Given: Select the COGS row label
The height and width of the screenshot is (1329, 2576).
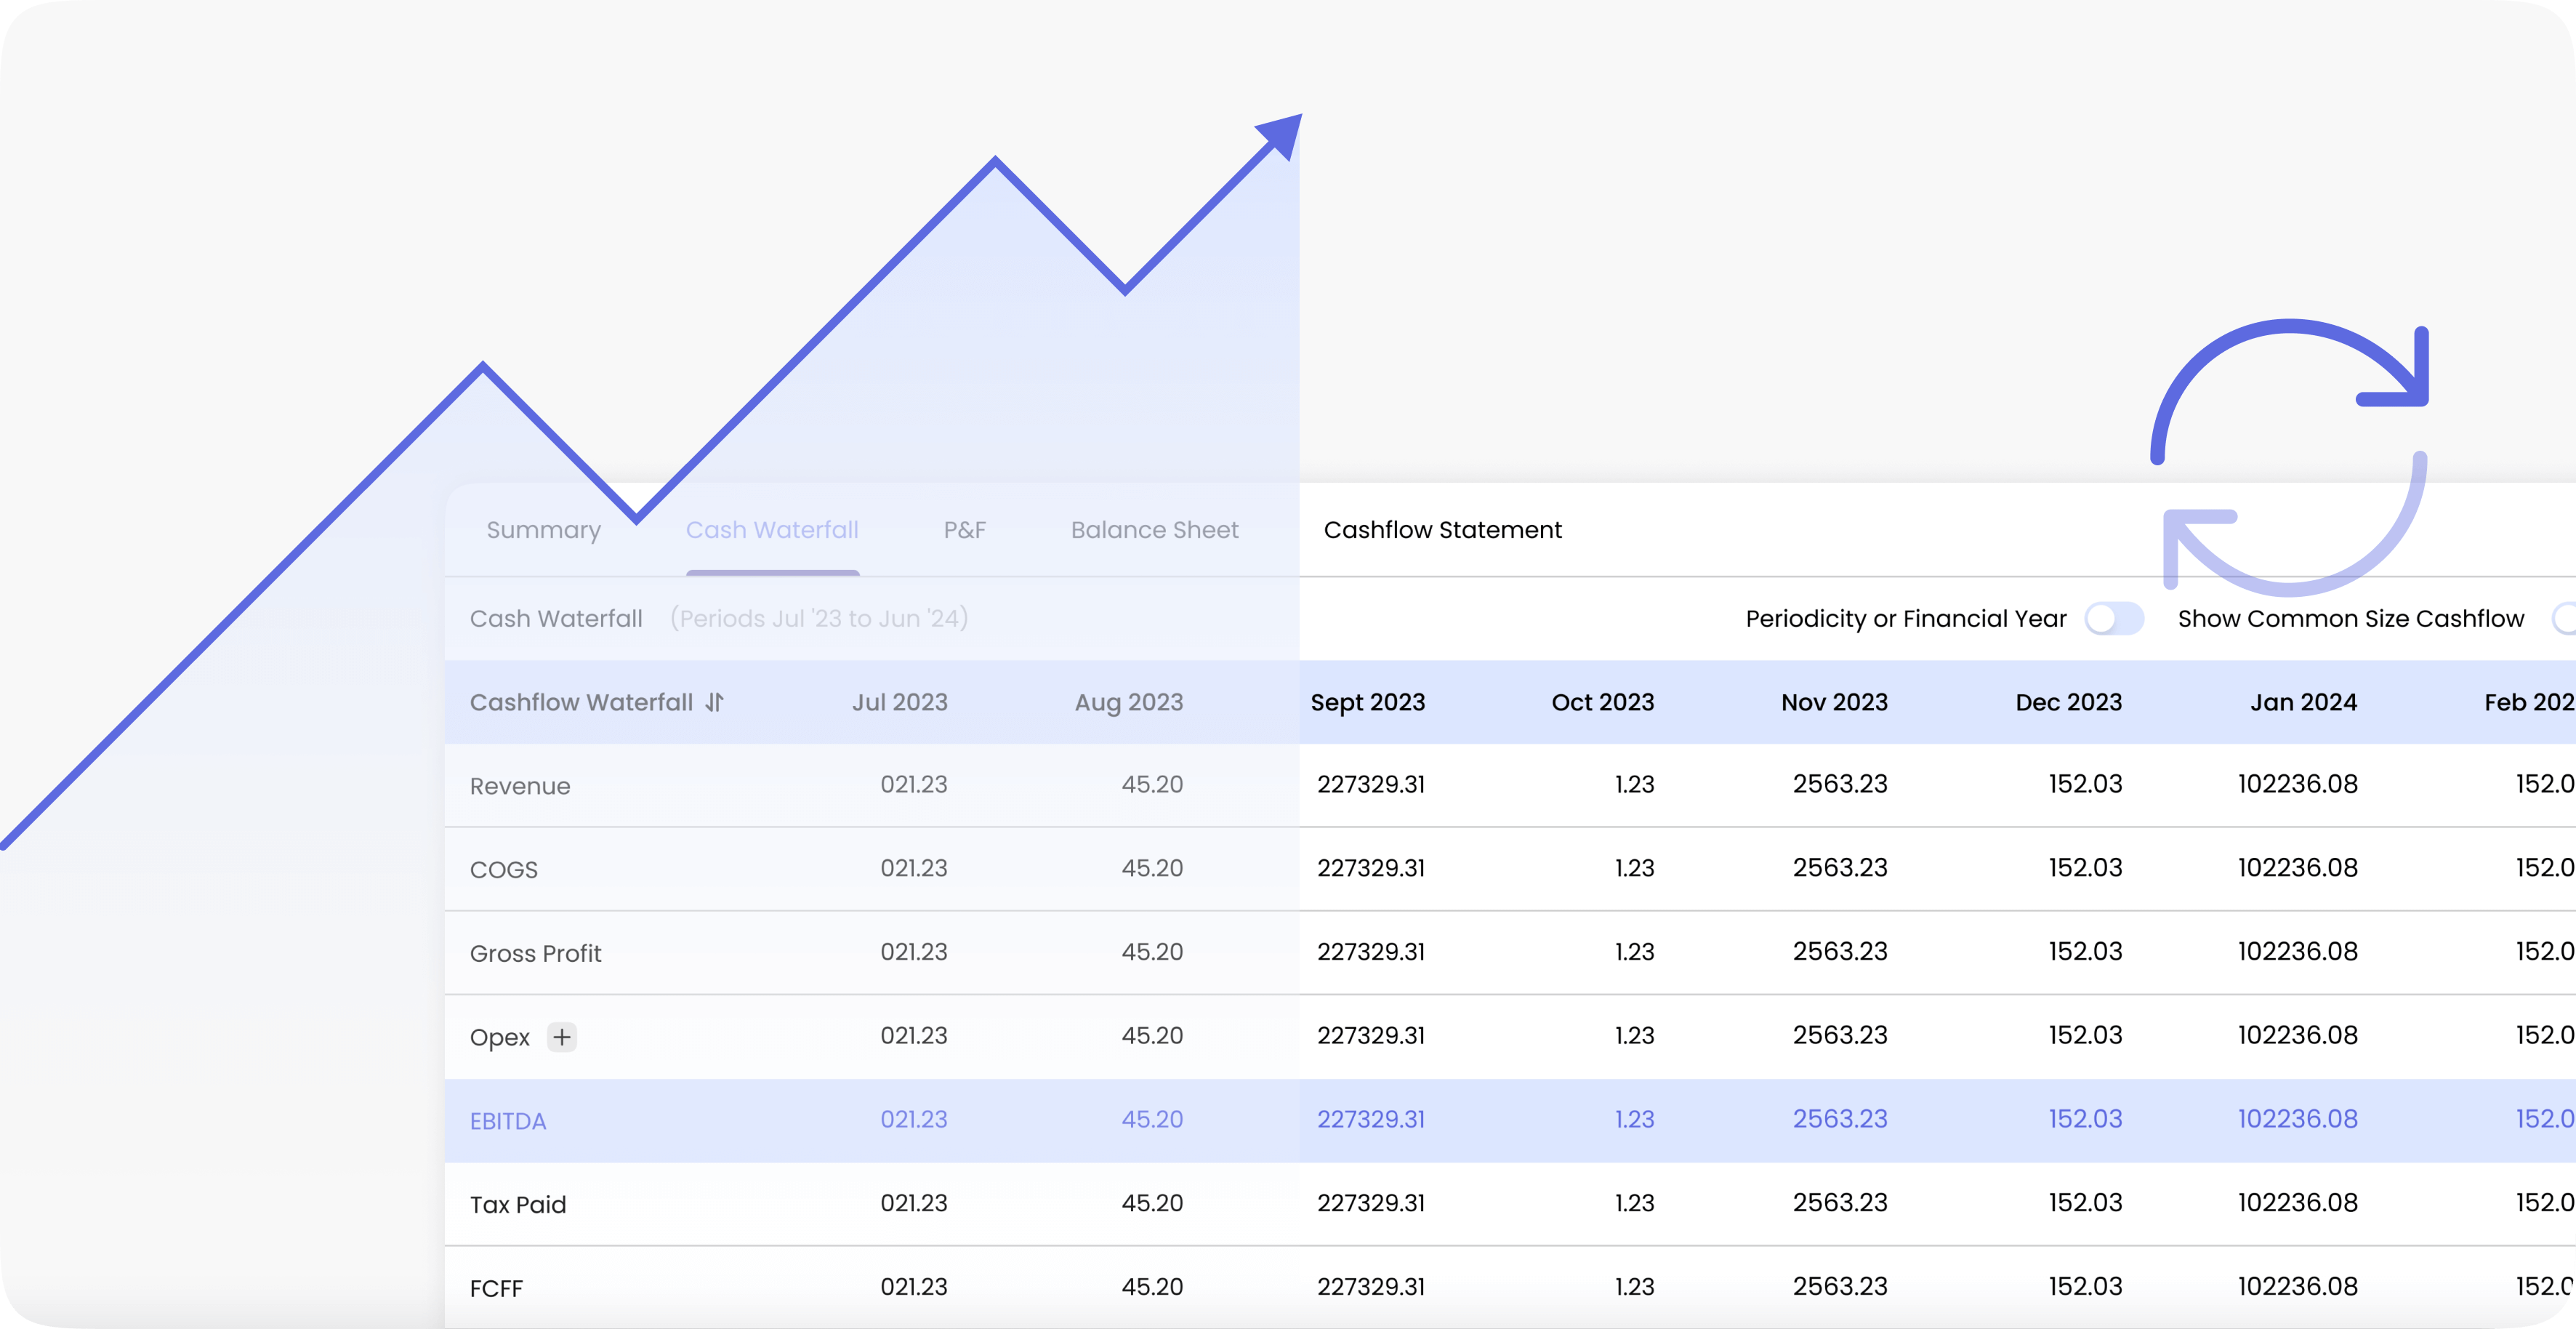Looking at the screenshot, I should 503,870.
